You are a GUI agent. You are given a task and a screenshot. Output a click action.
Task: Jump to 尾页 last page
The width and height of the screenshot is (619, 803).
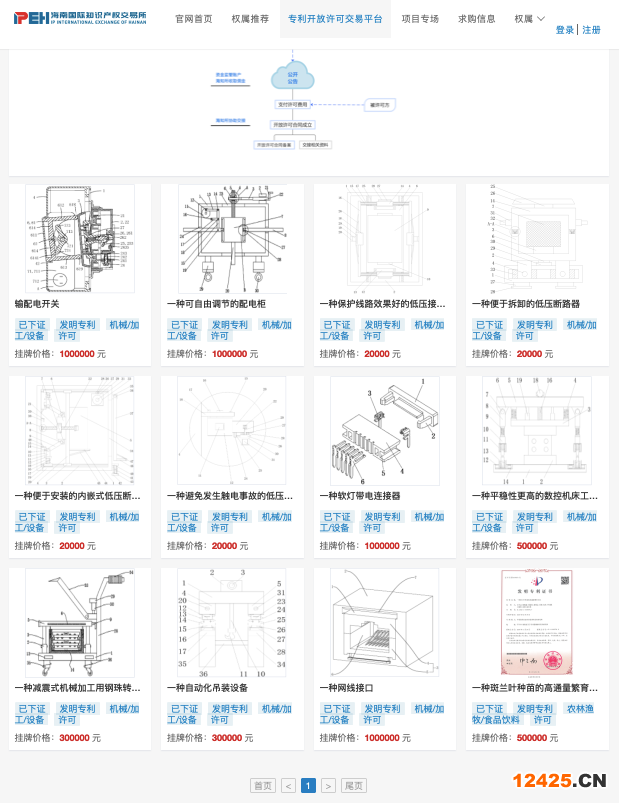pos(353,786)
